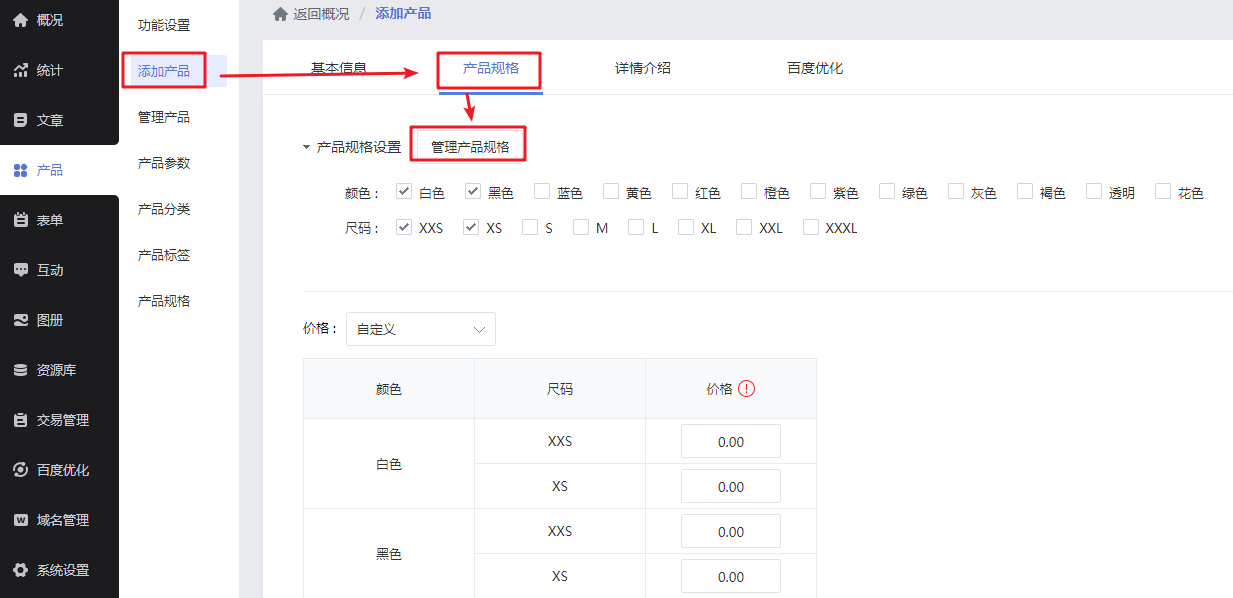
Task: Click the 颜色 table column header
Action: point(389,389)
